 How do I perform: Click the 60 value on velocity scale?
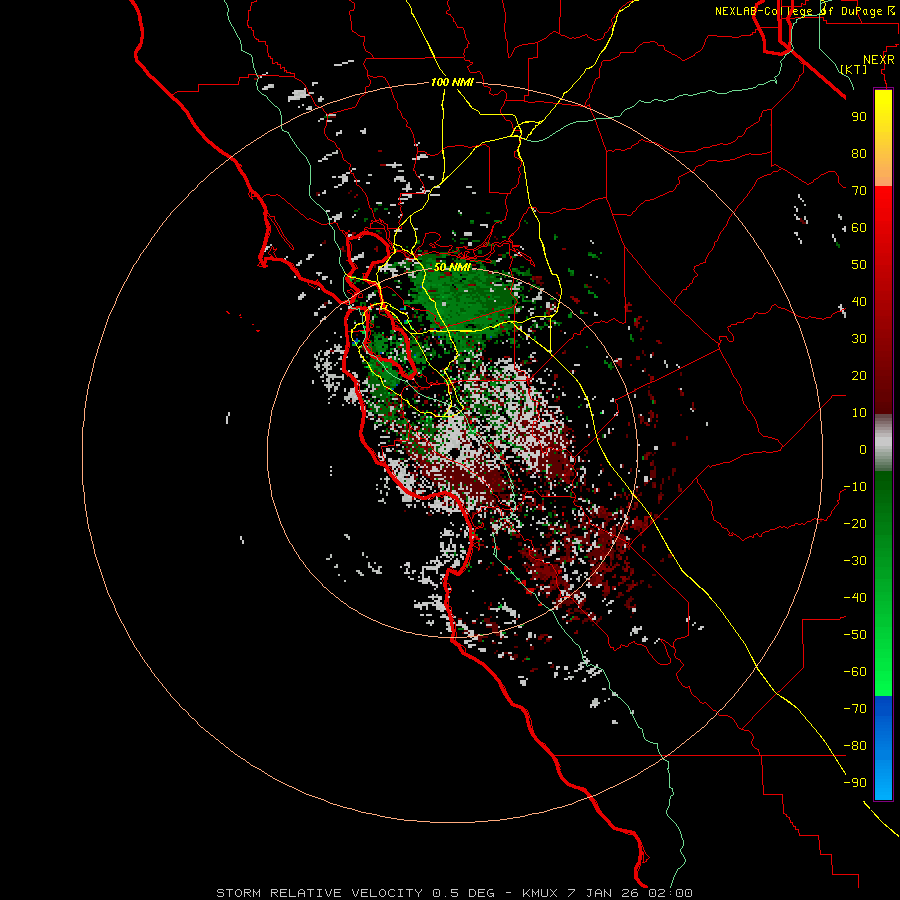(x=859, y=227)
